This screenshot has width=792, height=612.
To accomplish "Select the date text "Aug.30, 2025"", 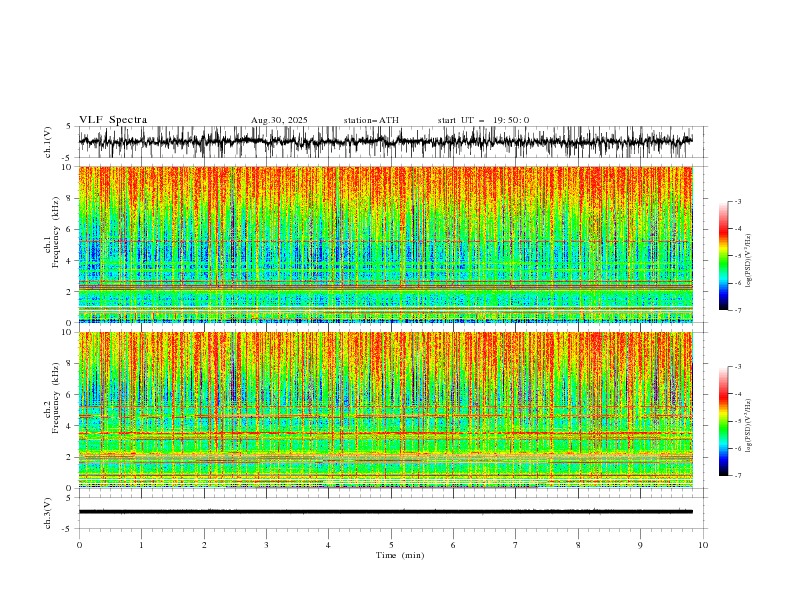I will click(x=279, y=120).
